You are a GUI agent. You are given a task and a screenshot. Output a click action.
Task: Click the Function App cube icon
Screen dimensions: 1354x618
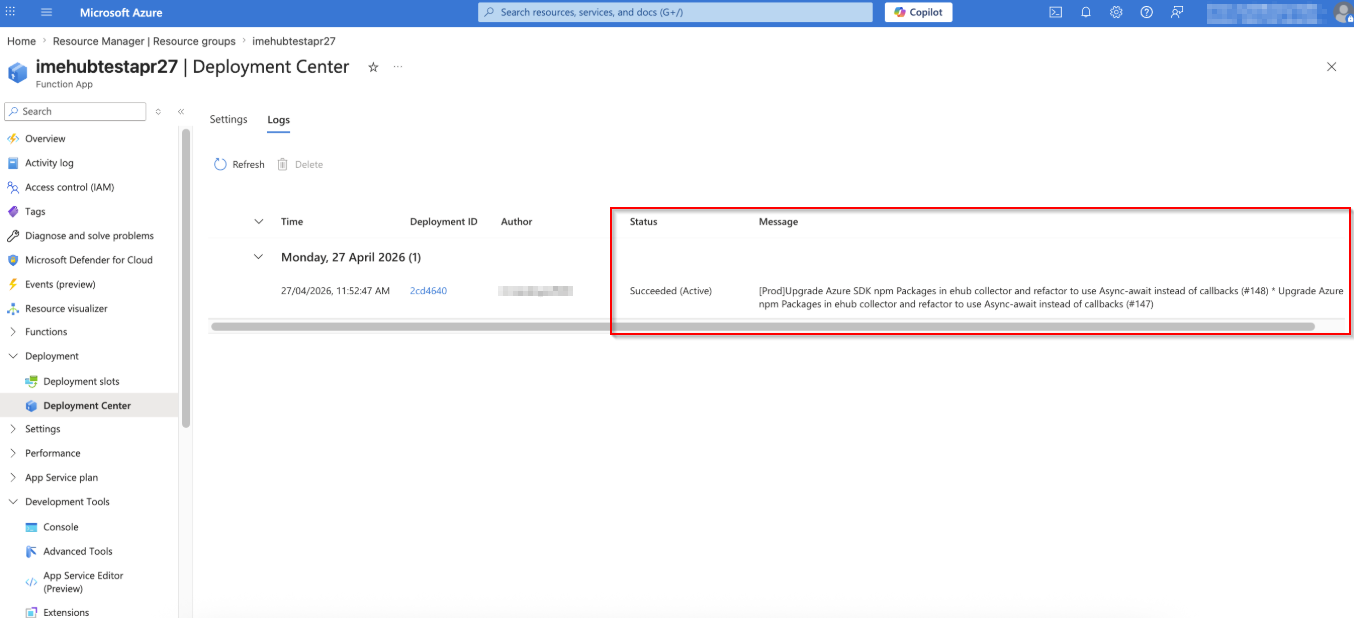[x=18, y=73]
